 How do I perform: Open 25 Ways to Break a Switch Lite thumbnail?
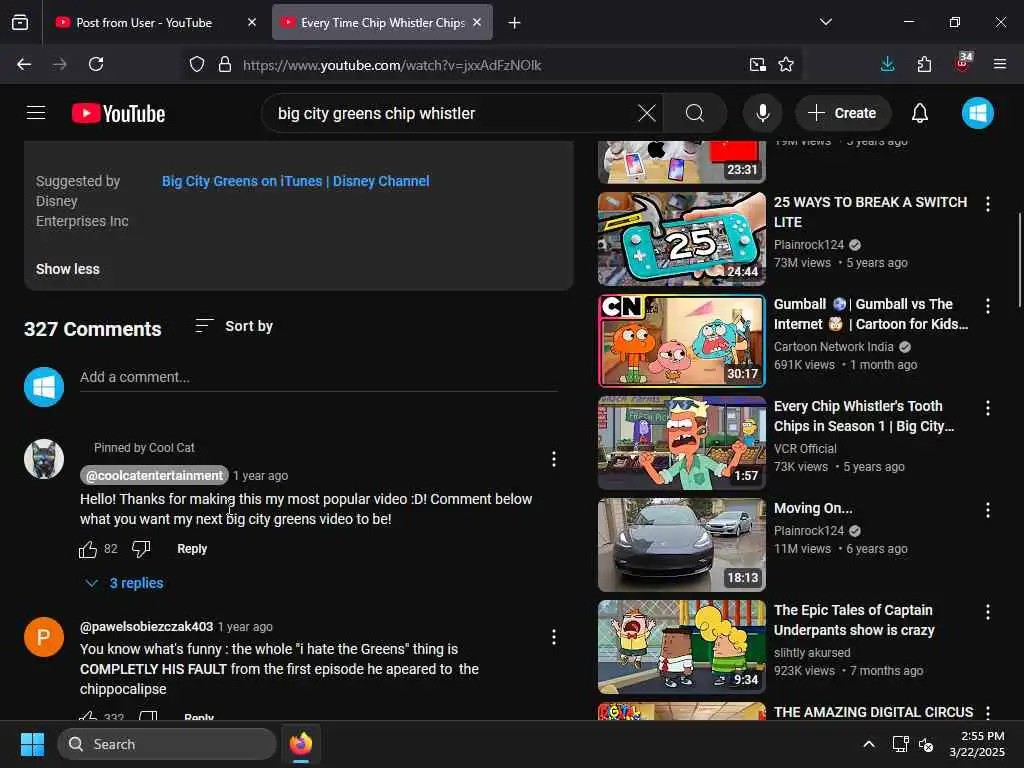pos(682,238)
